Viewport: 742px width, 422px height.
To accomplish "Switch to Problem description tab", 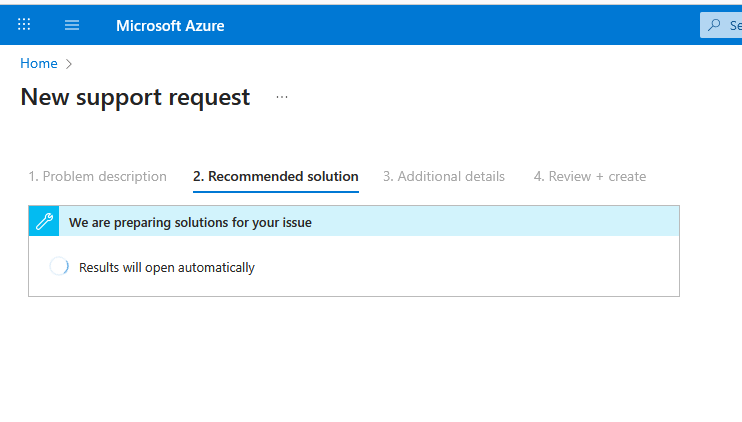I will click(97, 176).
